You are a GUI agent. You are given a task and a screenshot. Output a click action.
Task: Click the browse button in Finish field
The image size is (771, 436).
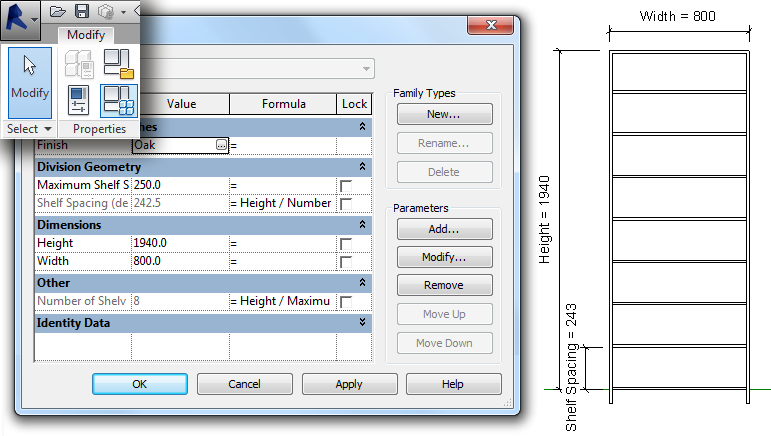pos(221,145)
